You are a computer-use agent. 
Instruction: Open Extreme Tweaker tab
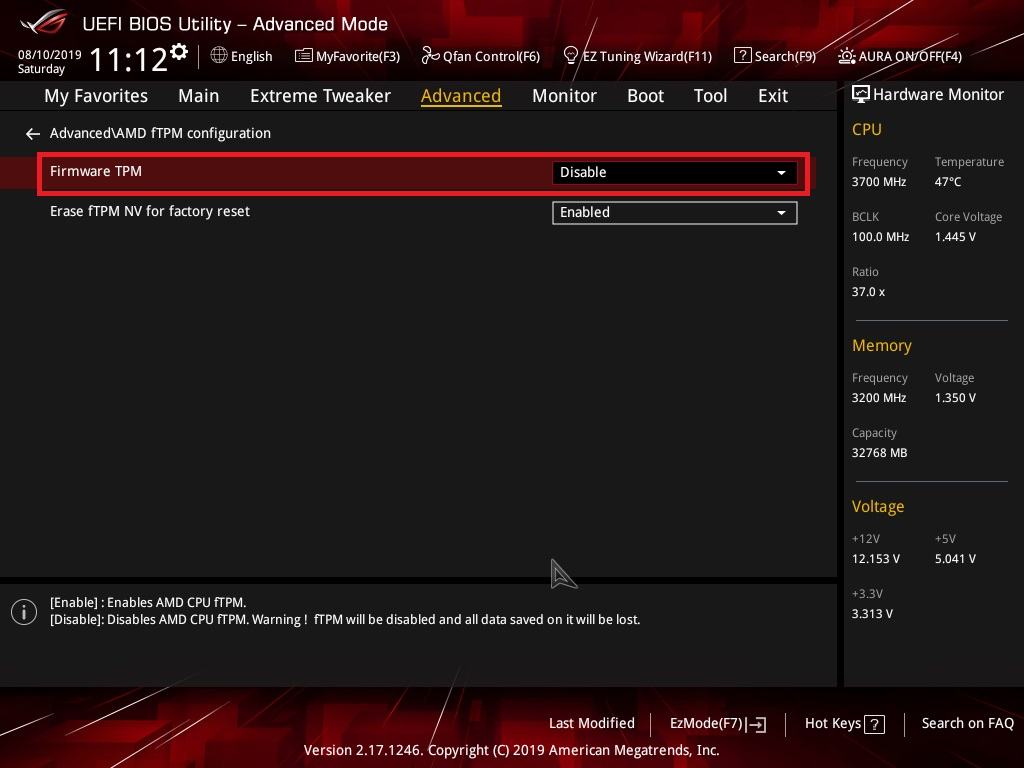point(320,96)
